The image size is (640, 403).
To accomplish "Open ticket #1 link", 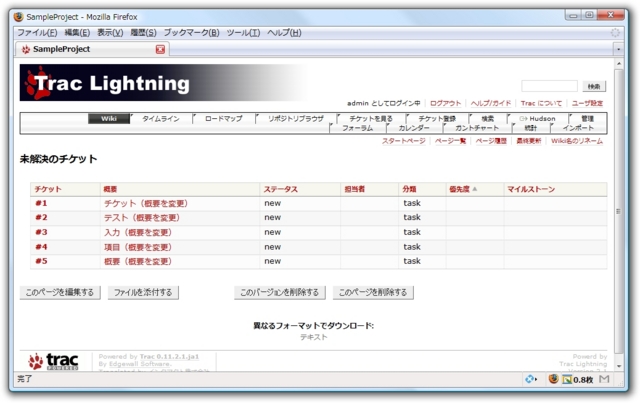I will pos(41,203).
